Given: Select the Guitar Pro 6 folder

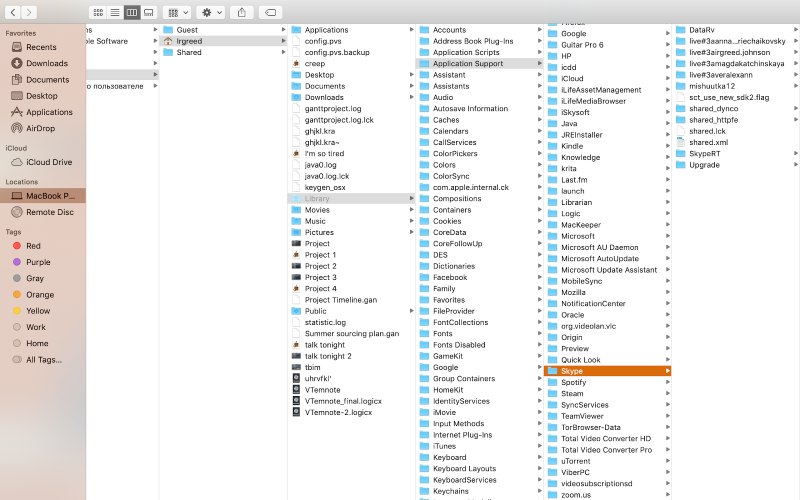Looking at the screenshot, I should coord(582,45).
